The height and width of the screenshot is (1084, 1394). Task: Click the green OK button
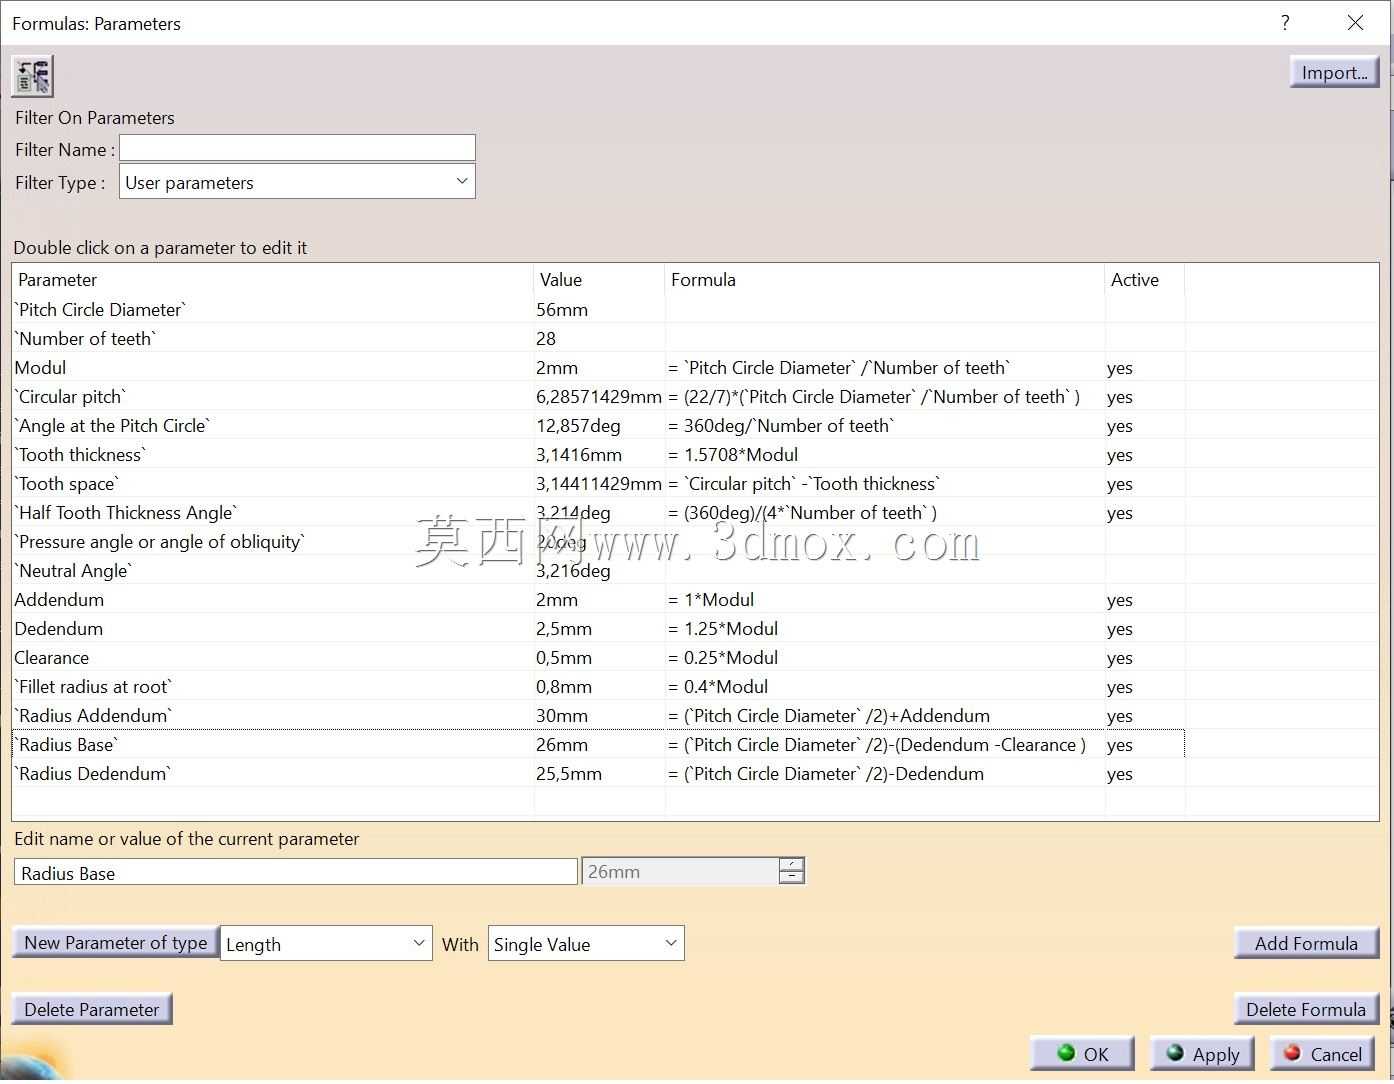[x=1082, y=1053]
